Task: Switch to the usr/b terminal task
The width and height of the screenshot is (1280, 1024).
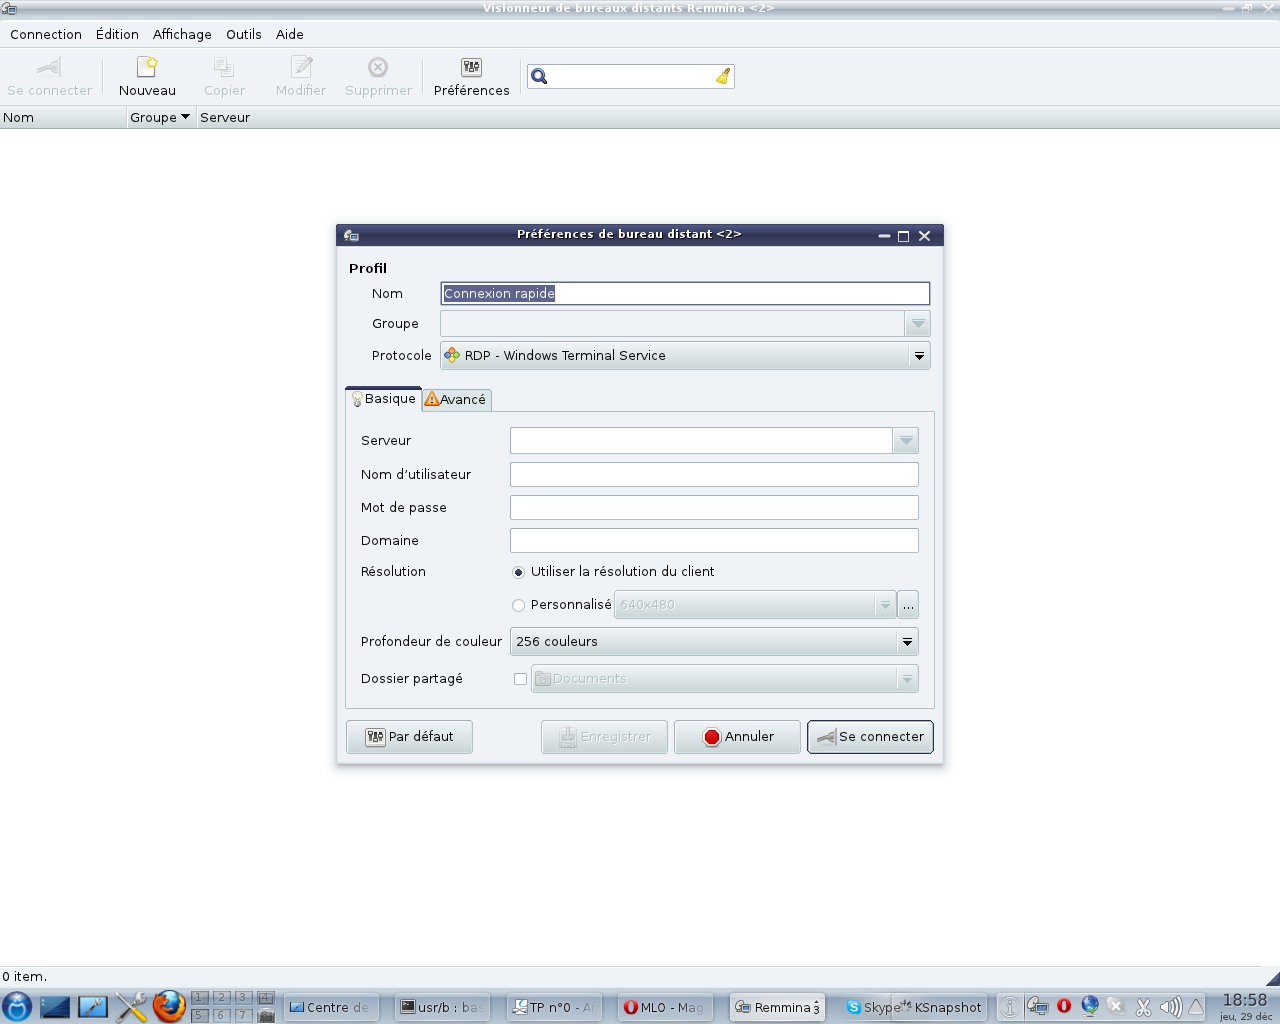Action: pyautogui.click(x=441, y=1007)
